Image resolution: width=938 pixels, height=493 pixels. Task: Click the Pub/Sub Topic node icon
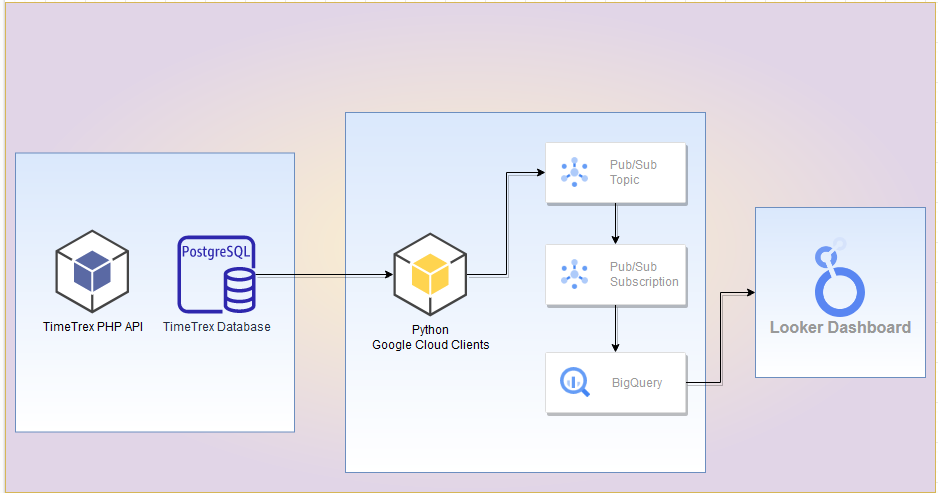point(575,173)
